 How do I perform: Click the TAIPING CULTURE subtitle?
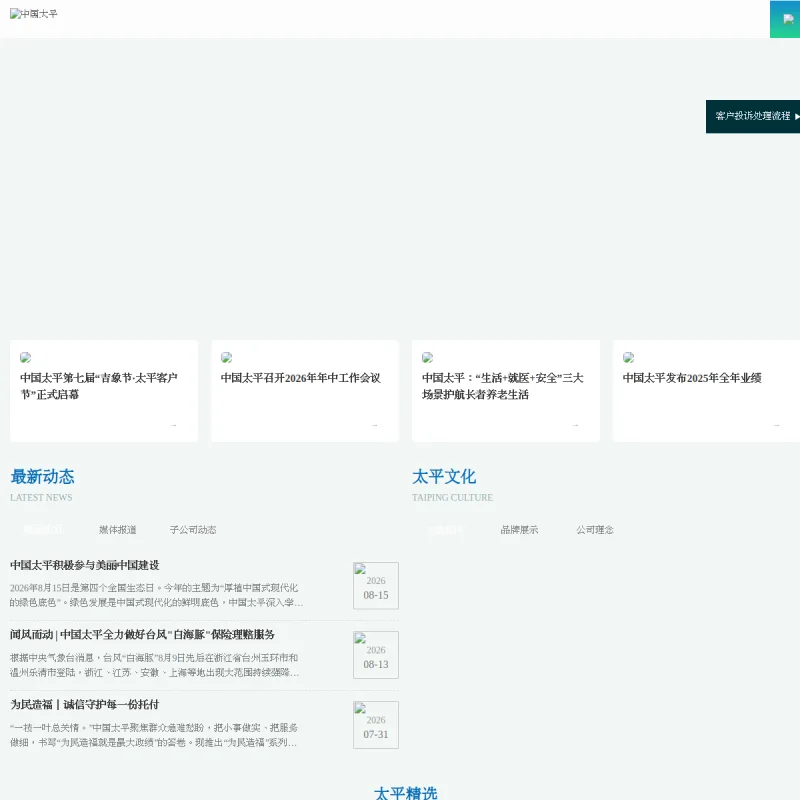point(453,497)
